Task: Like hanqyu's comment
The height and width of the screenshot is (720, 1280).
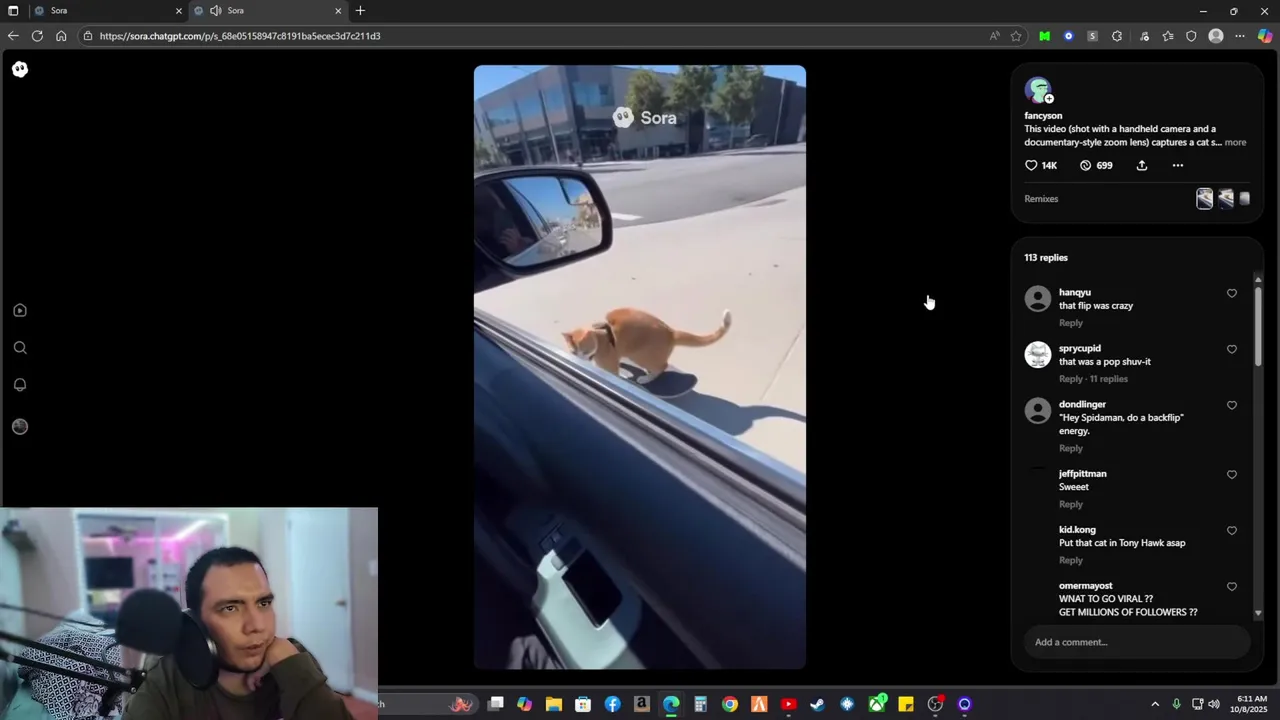Action: [x=1232, y=294]
